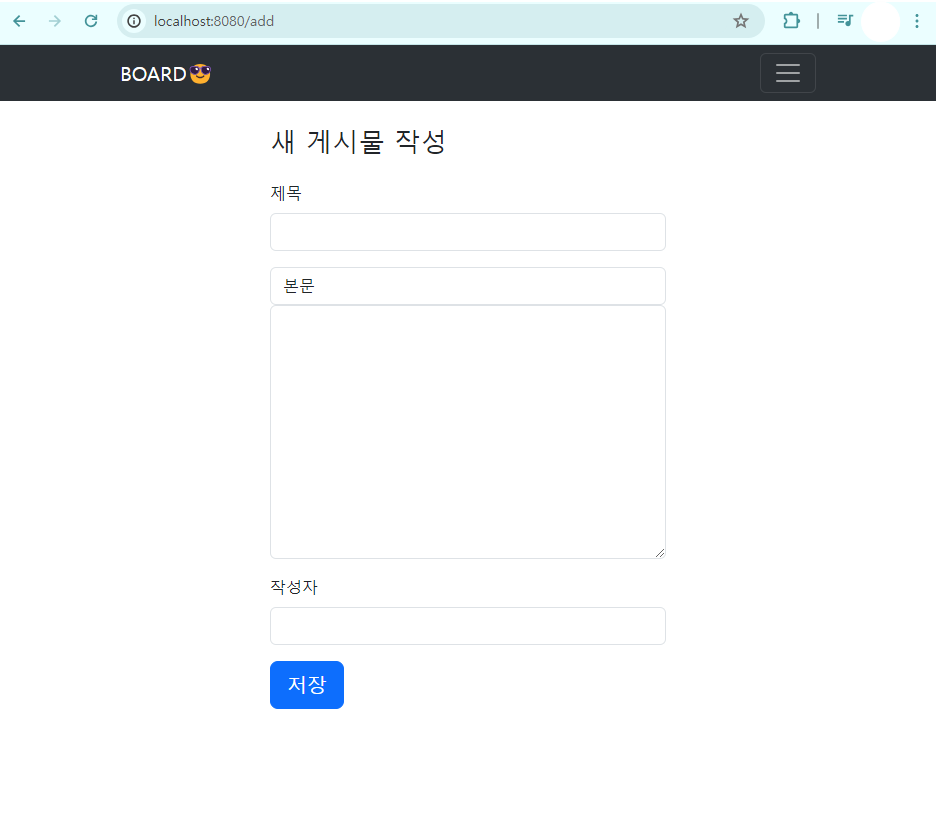Screen dimensions: 936x821
Task: Click the browser forward arrow
Action: (x=55, y=21)
